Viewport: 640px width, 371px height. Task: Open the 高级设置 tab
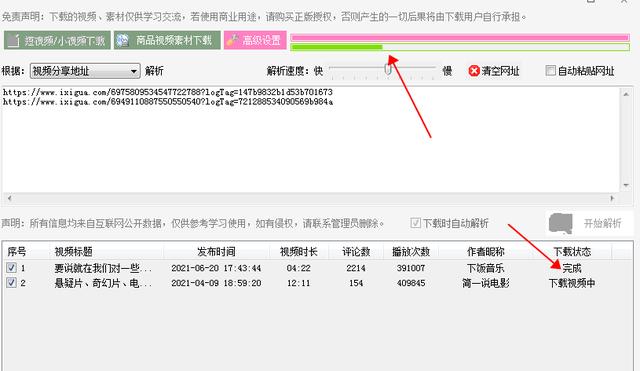click(x=255, y=40)
